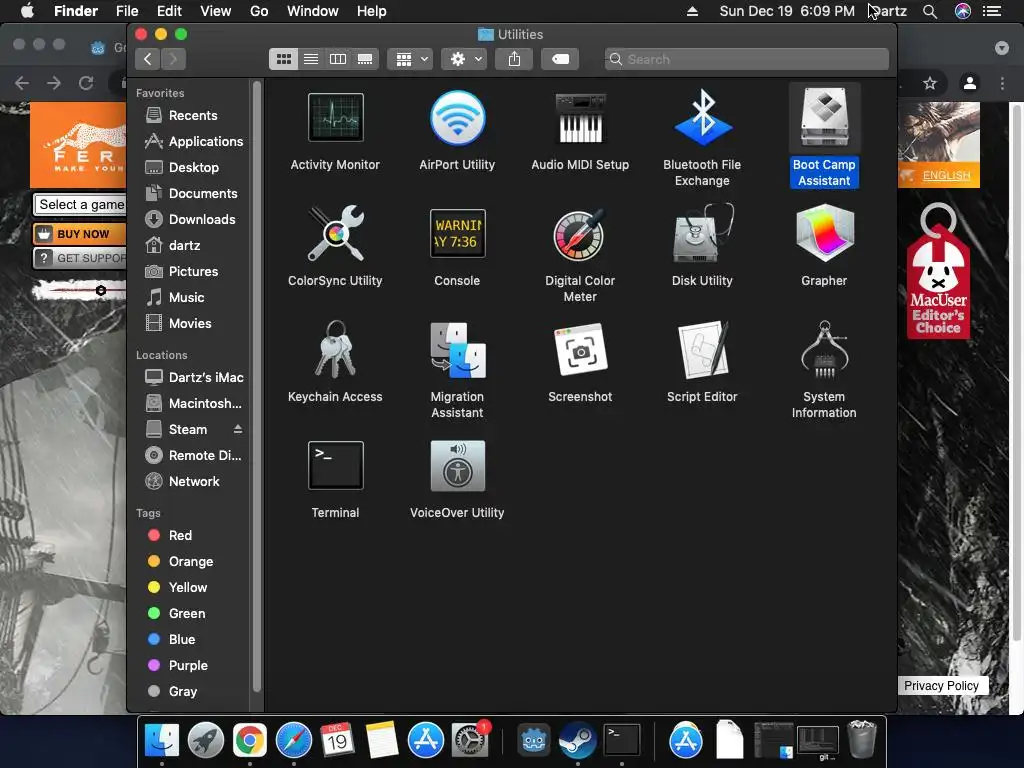This screenshot has width=1024, height=768.
Task: Open the group-by arrangement dropdown
Action: click(x=410, y=59)
